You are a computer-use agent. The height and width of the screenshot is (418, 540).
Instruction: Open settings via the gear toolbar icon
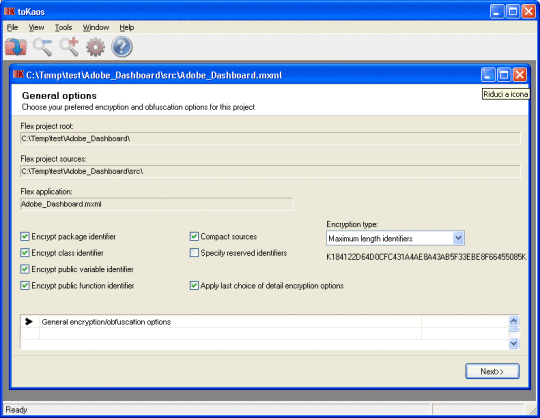click(x=95, y=47)
